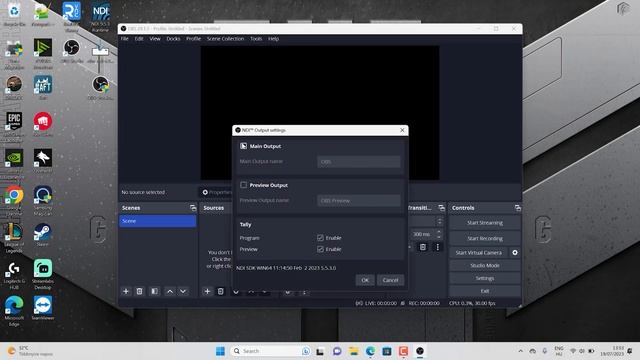This screenshot has height=360, width=640.
Task: Open Settings from Controls dock
Action: coord(485,278)
